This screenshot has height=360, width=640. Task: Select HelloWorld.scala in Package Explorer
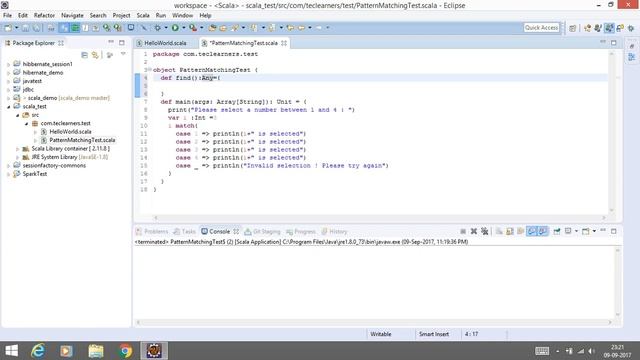coord(70,132)
